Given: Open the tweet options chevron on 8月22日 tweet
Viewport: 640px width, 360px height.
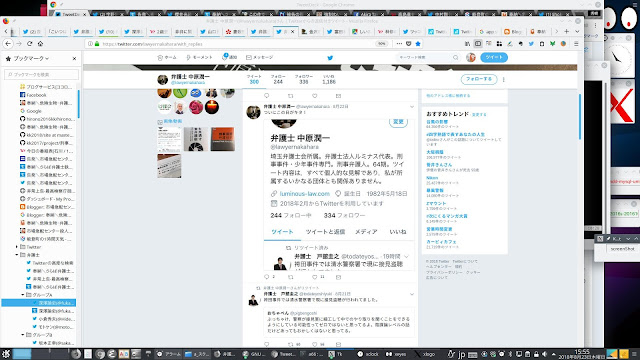Looking at the screenshot, I should tap(412, 107).
